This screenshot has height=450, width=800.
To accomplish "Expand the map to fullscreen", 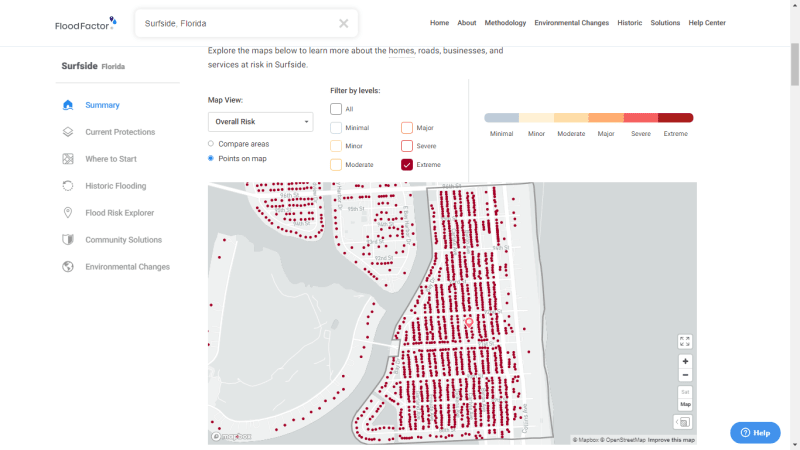I will pos(685,341).
